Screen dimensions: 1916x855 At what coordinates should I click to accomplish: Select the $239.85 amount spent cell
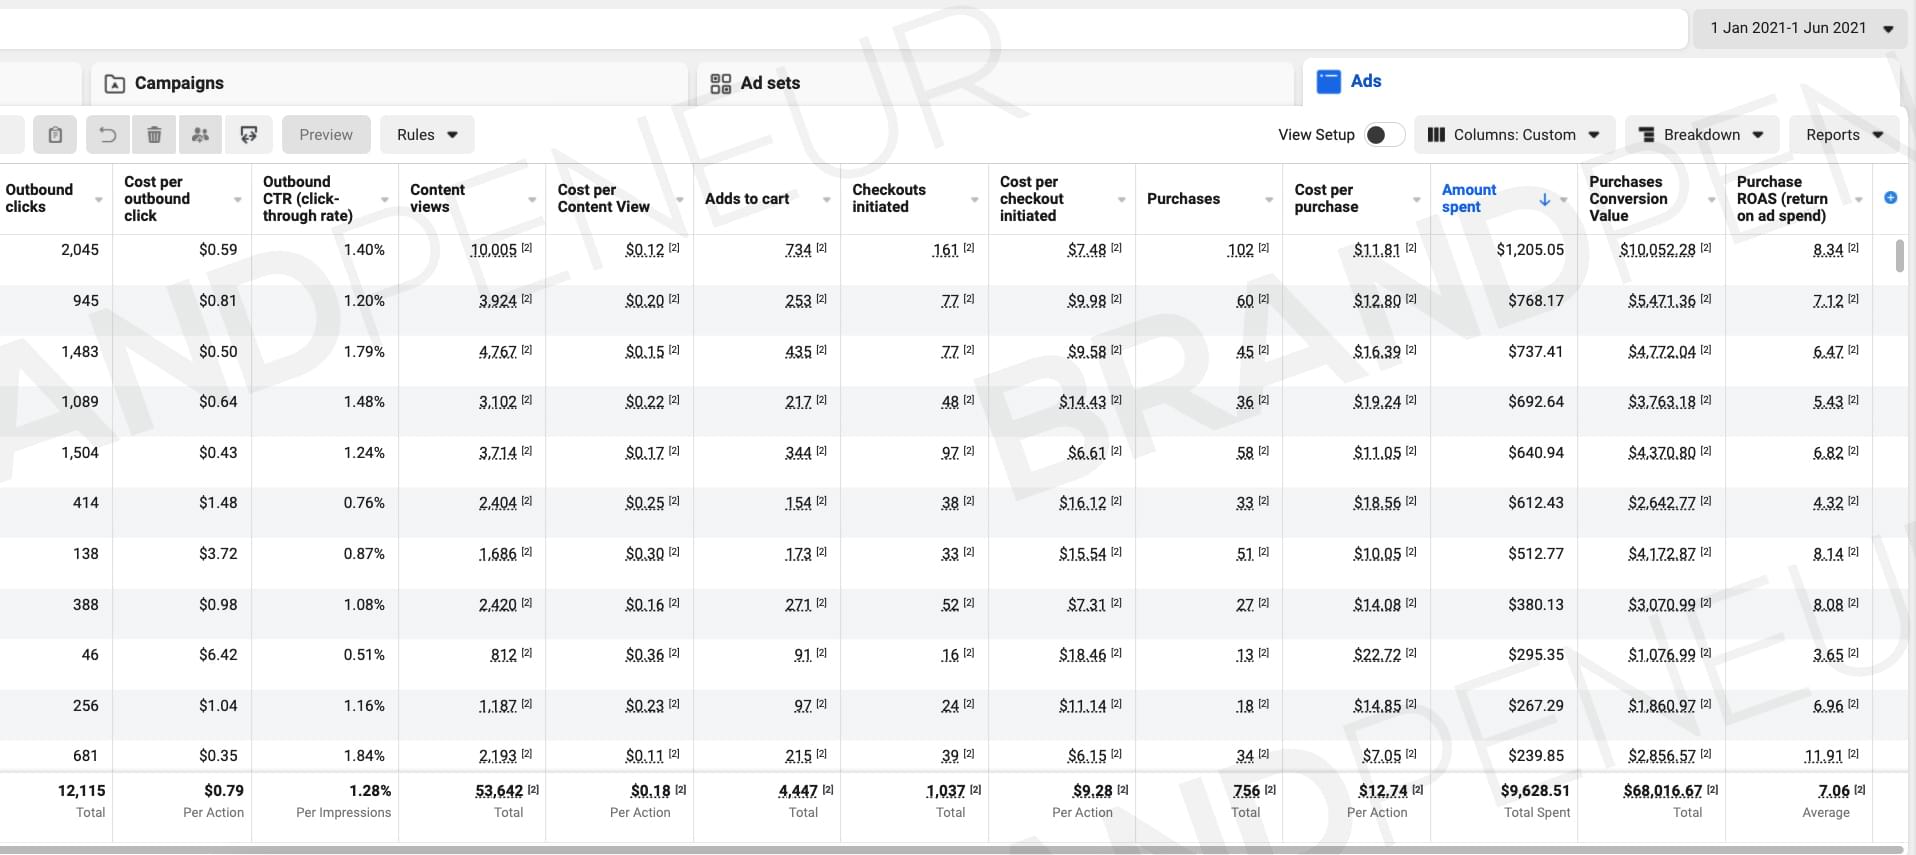pos(1536,756)
